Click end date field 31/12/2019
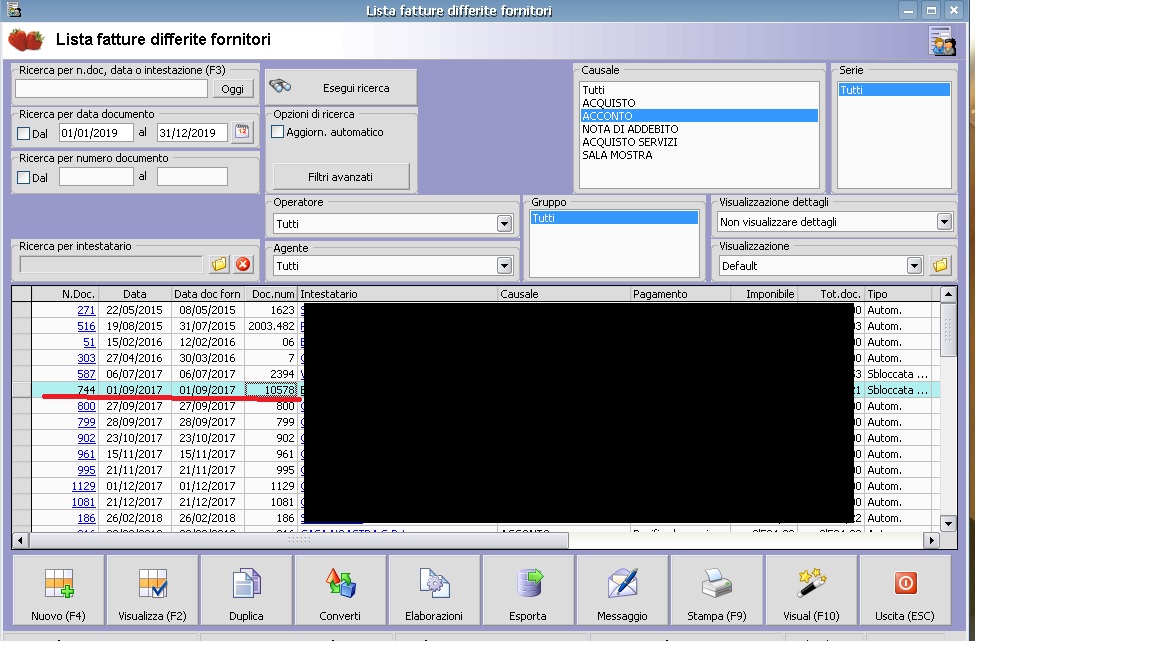Image resolution: width=1152 pixels, height=648 pixels. pyautogui.click(x=192, y=133)
